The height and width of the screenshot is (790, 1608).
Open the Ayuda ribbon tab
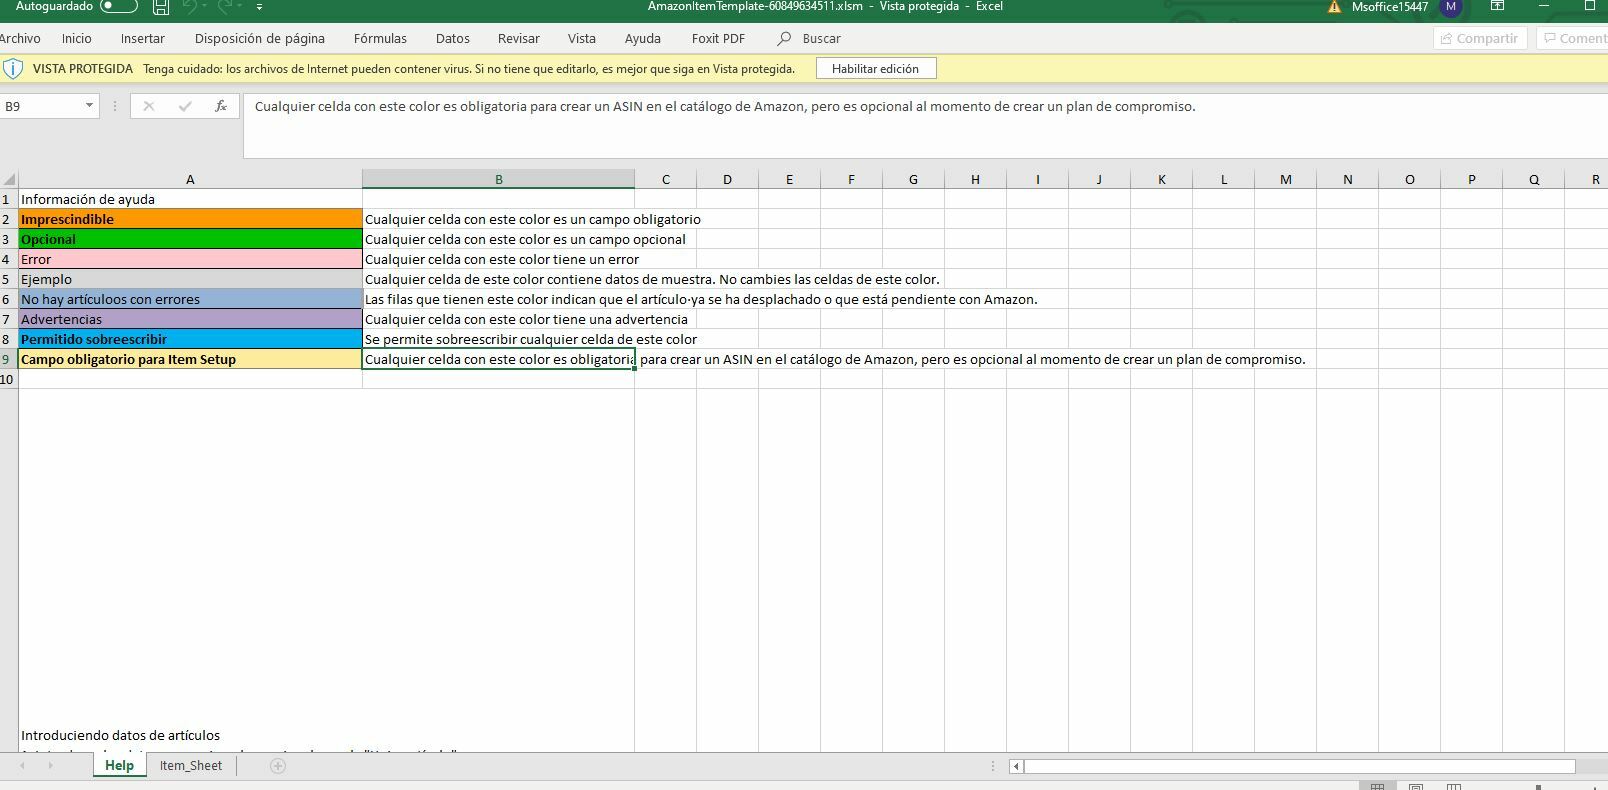pyautogui.click(x=642, y=38)
